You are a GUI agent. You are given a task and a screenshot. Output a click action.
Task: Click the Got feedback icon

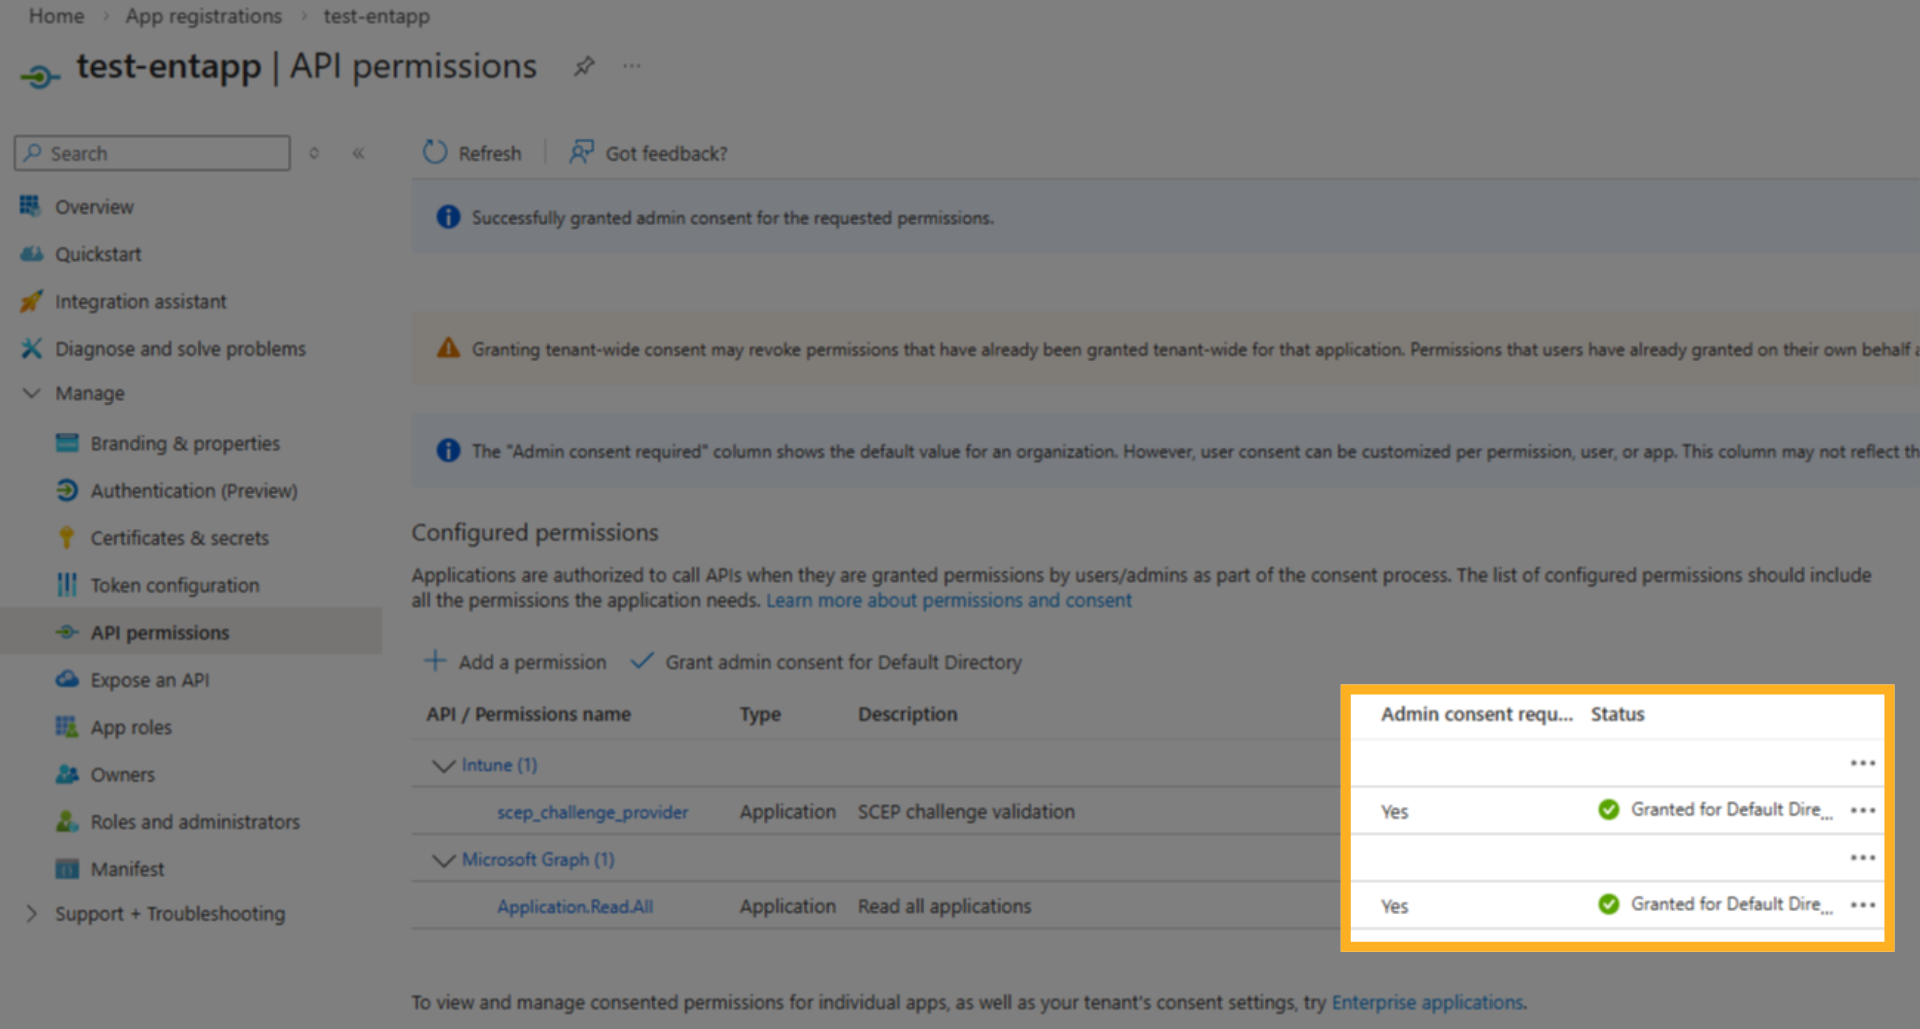(x=581, y=152)
